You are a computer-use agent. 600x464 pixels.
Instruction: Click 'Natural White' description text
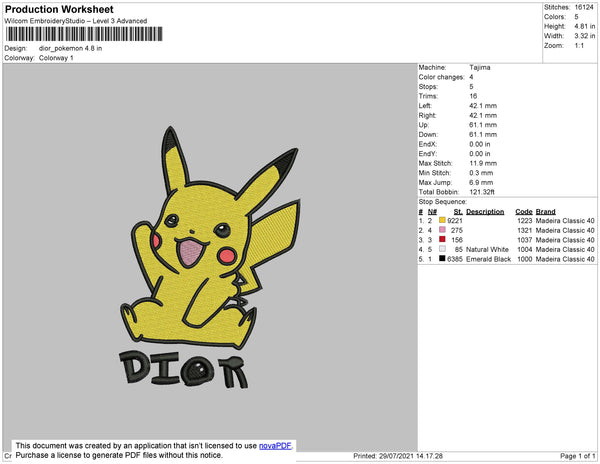[x=488, y=249]
